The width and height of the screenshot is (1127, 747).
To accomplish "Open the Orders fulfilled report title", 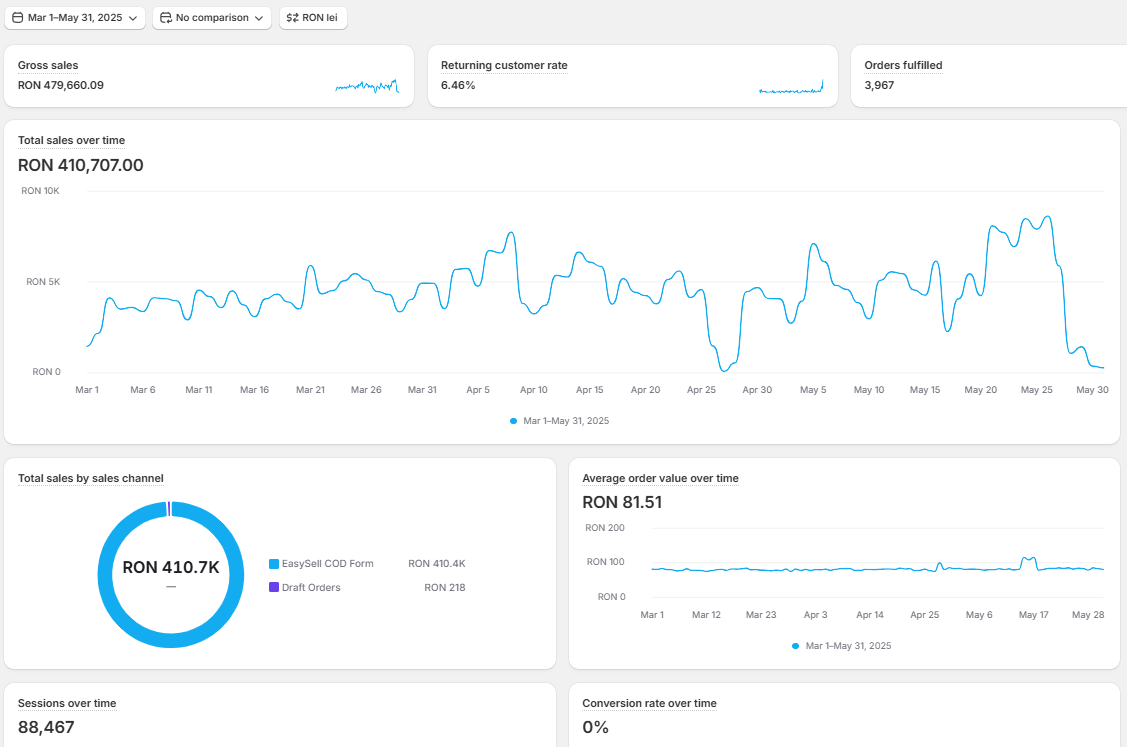I will click(903, 65).
